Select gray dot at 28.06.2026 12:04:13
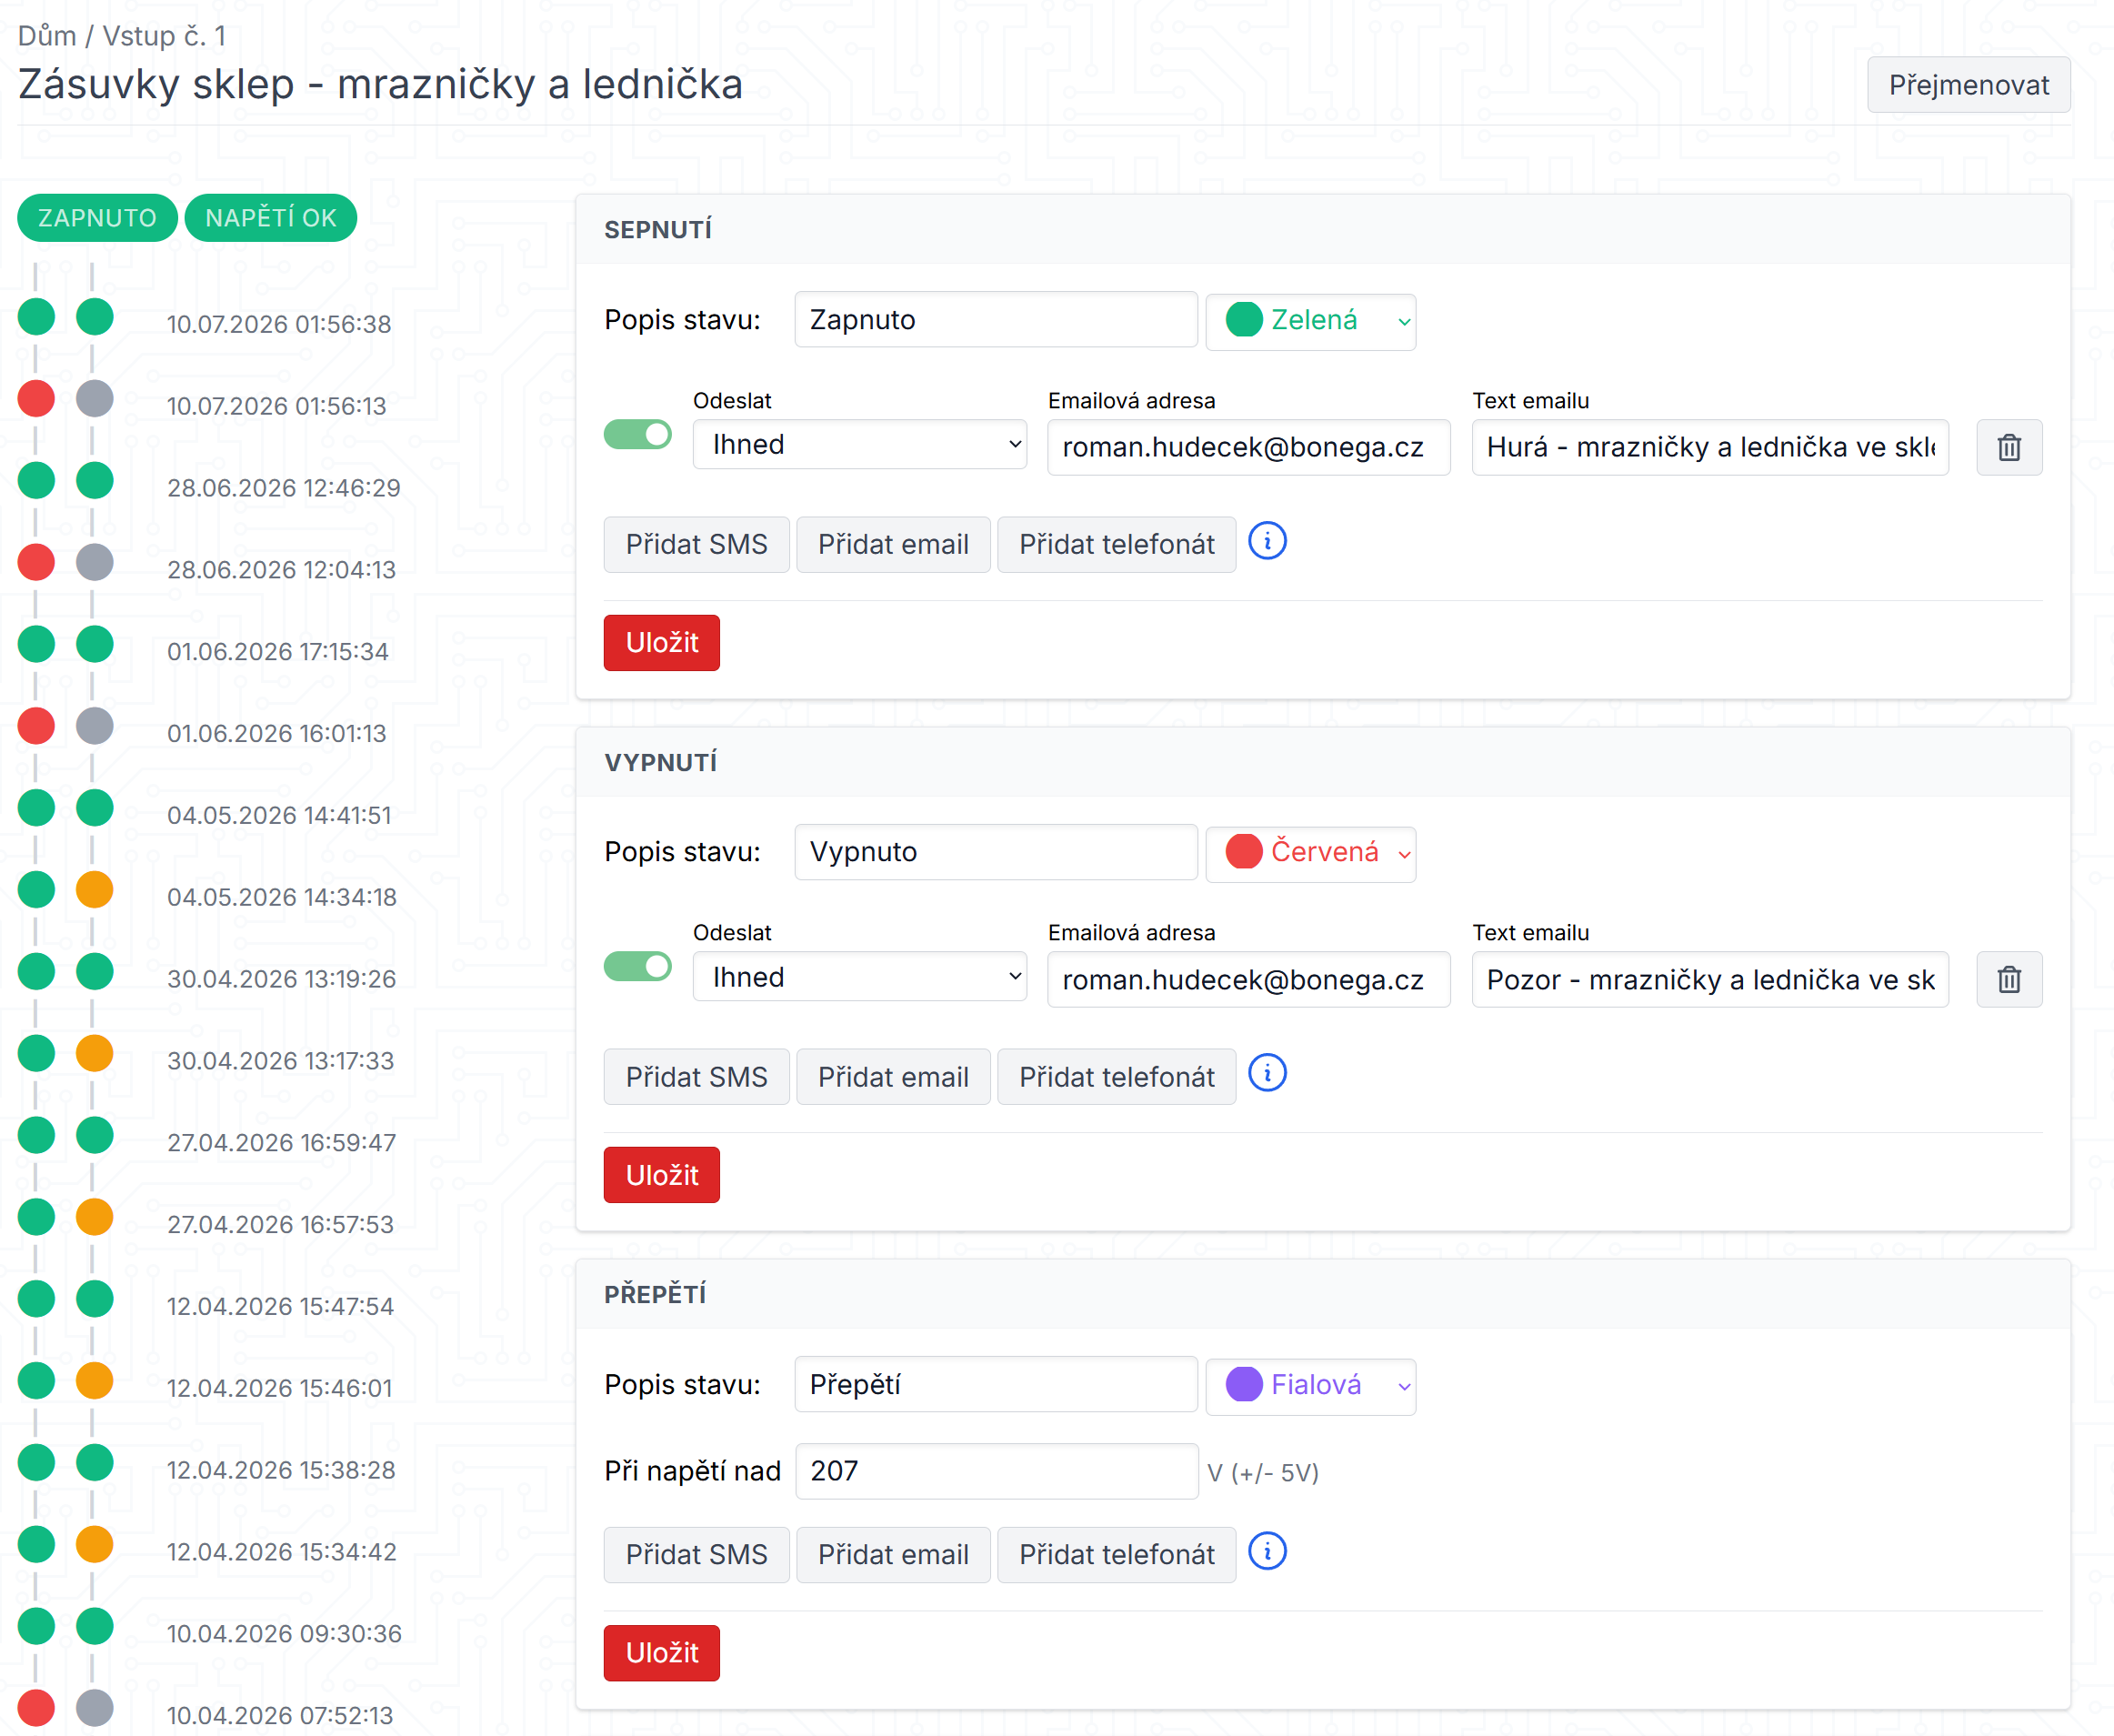Viewport: 2114px width, 1736px height. pos(95,562)
